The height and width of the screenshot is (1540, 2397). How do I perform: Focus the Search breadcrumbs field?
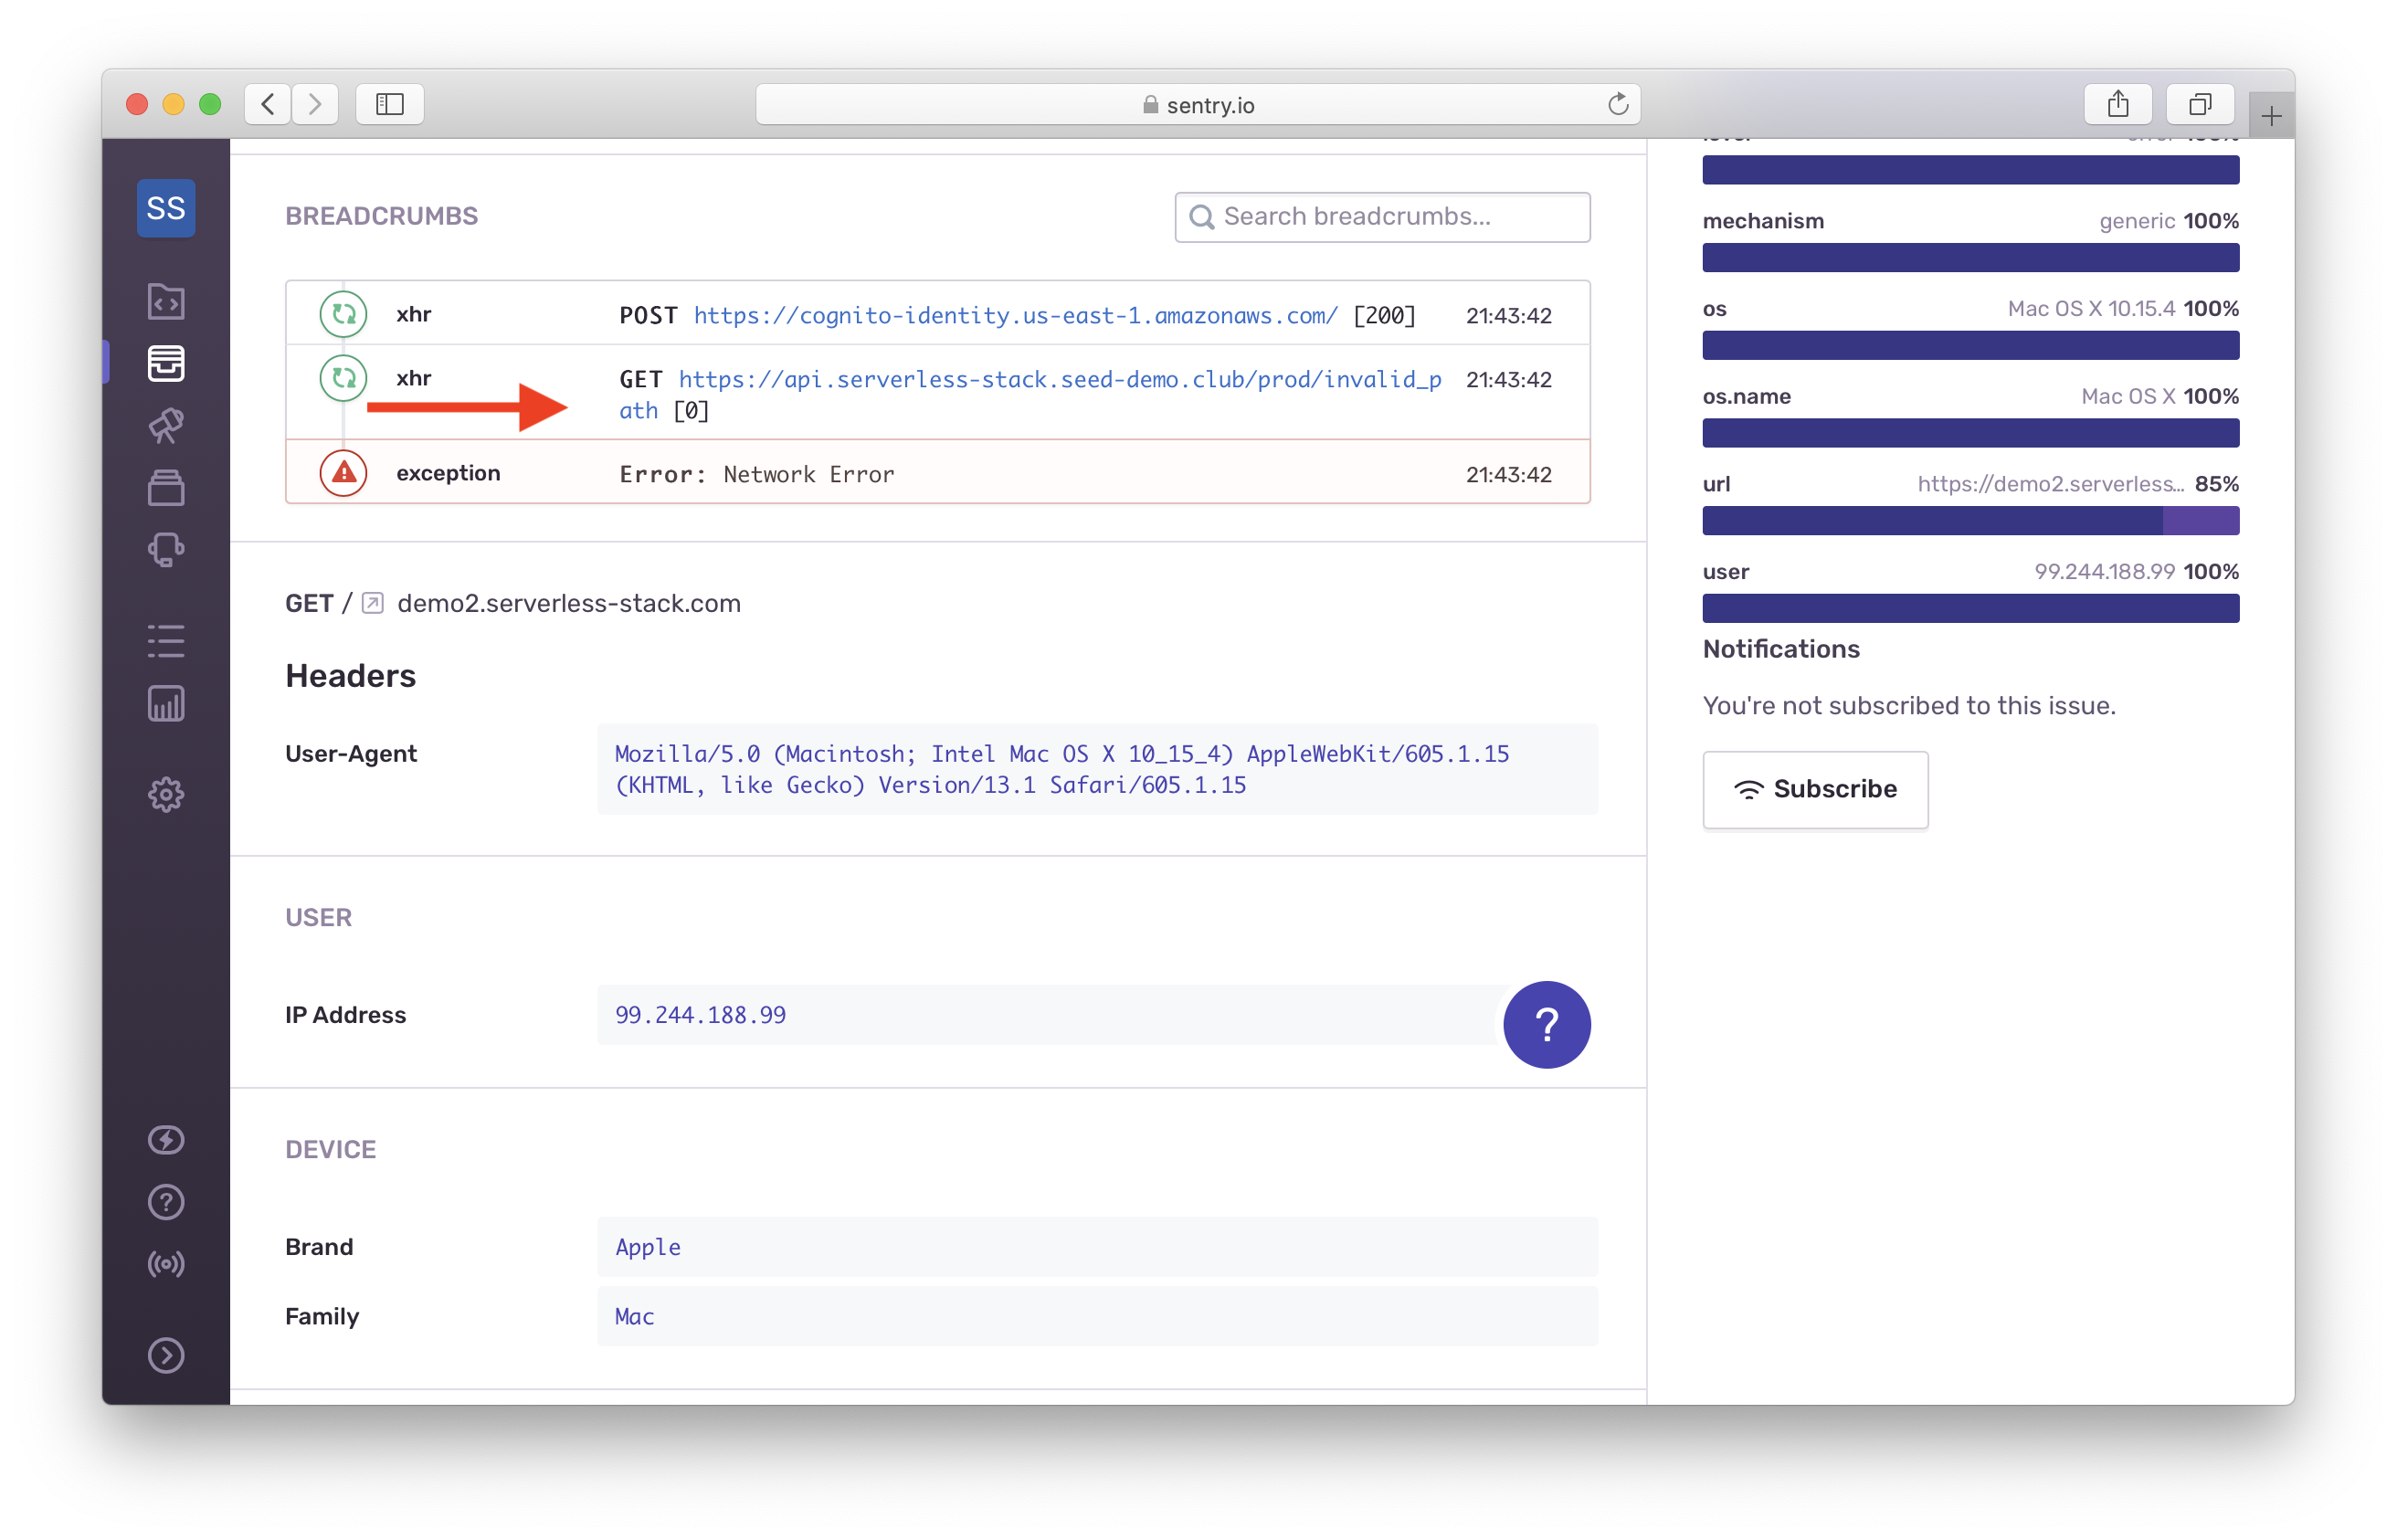point(1382,217)
